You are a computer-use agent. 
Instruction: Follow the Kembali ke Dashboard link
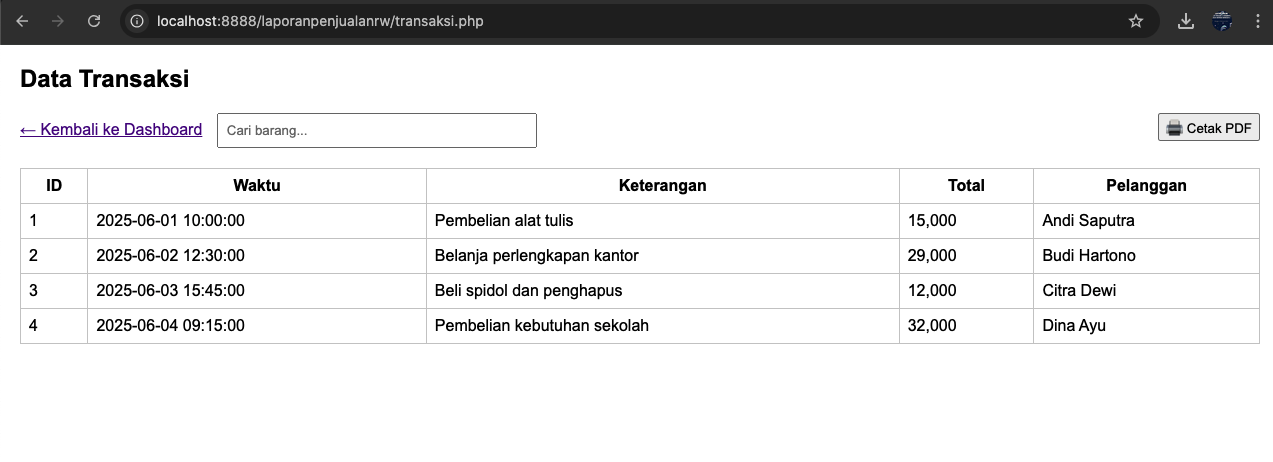[111, 129]
